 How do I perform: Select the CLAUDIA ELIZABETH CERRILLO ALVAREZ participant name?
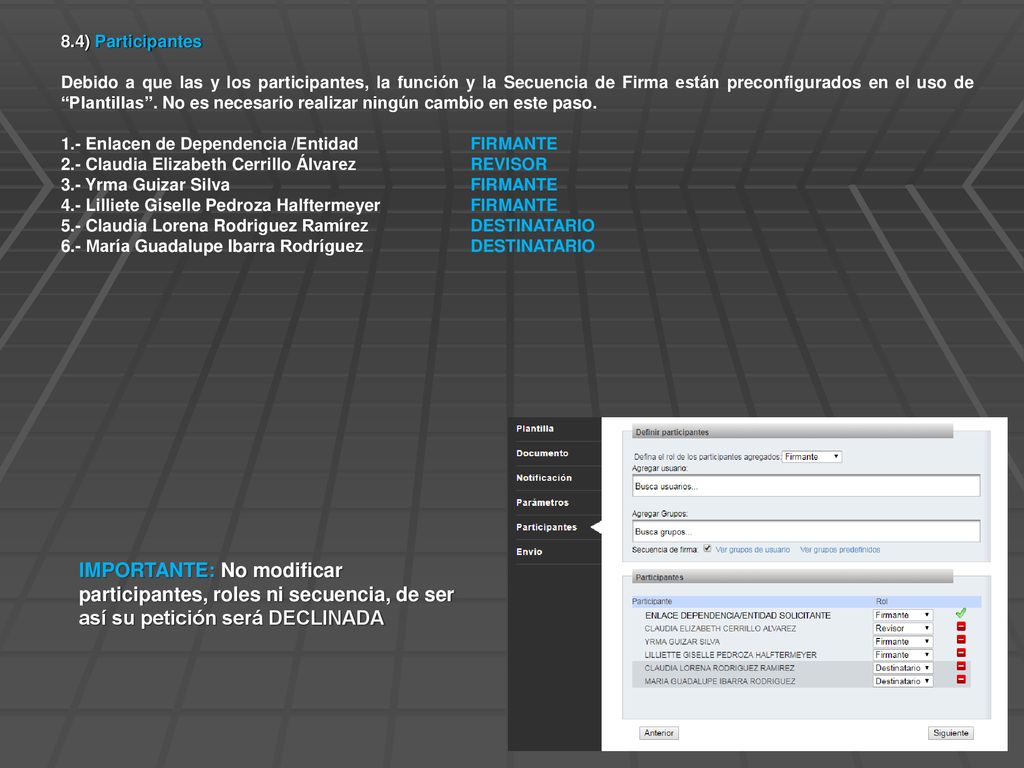click(720, 629)
